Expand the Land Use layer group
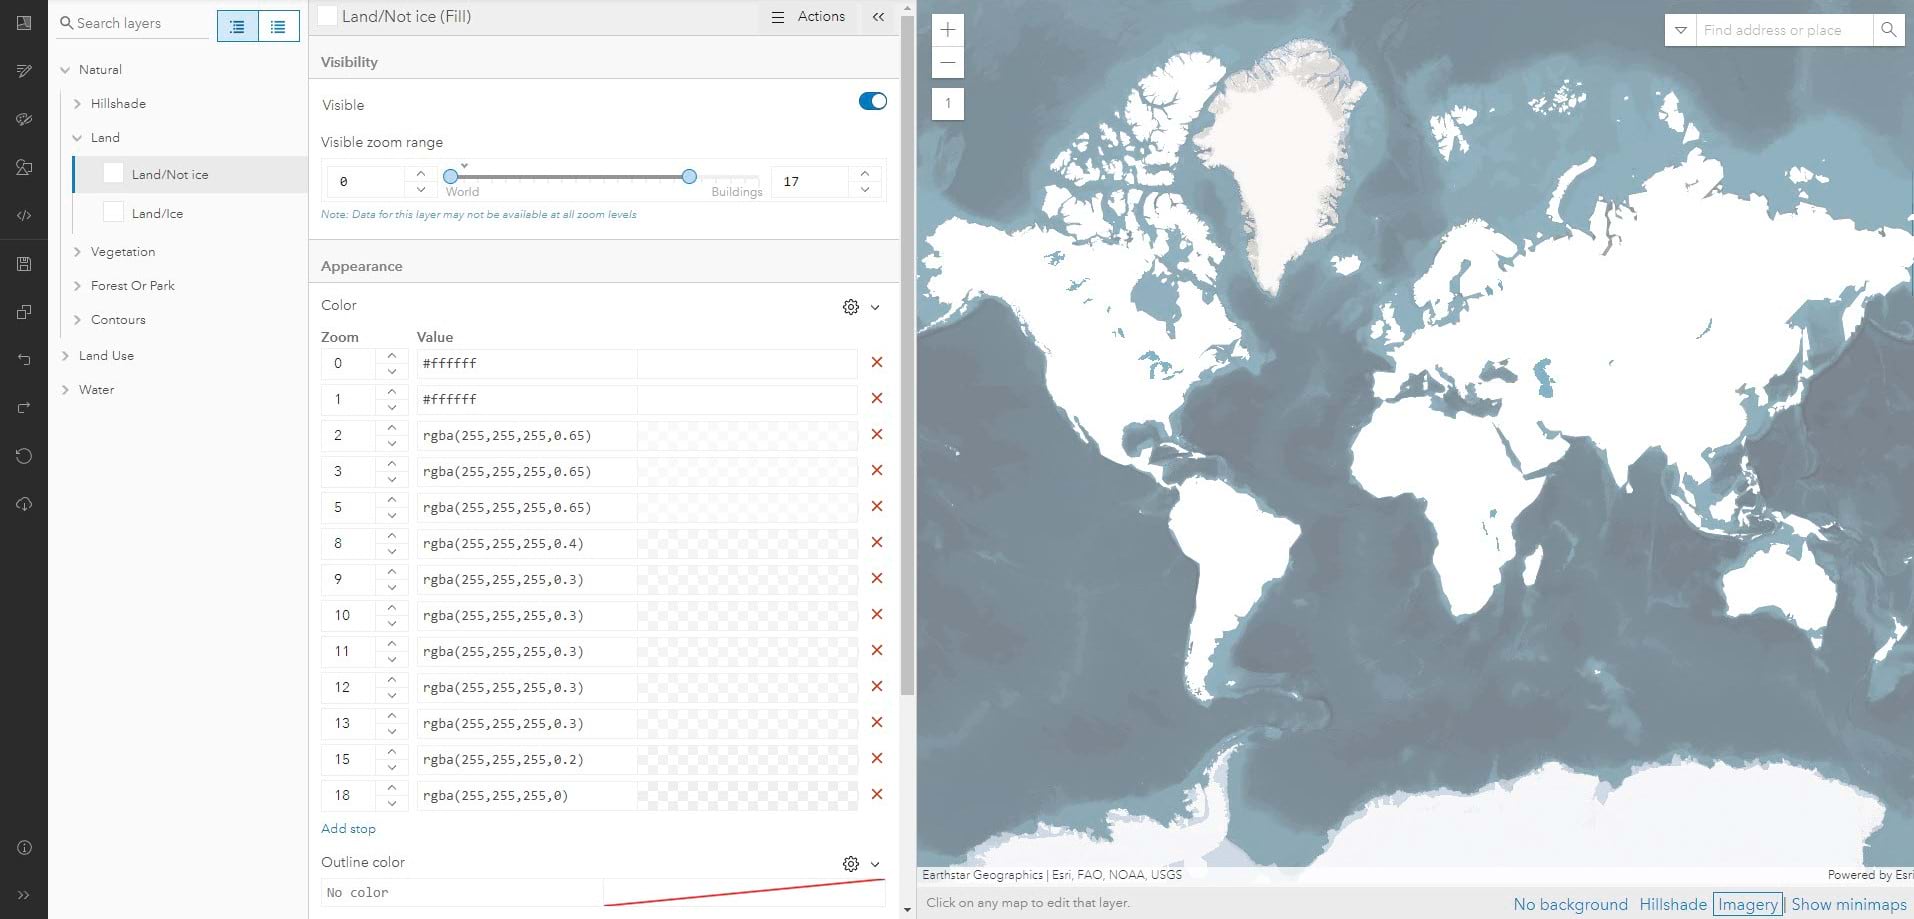 pyautogui.click(x=65, y=356)
